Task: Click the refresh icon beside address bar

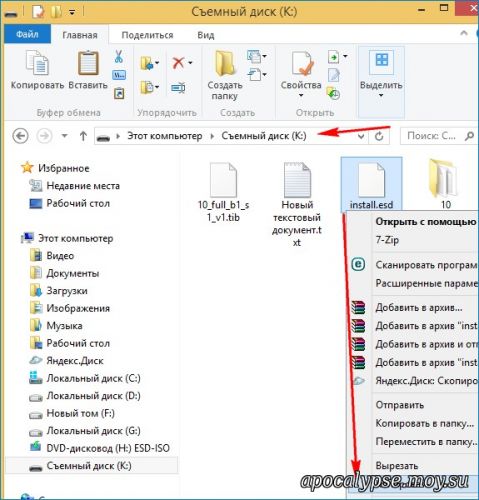Action: point(379,136)
